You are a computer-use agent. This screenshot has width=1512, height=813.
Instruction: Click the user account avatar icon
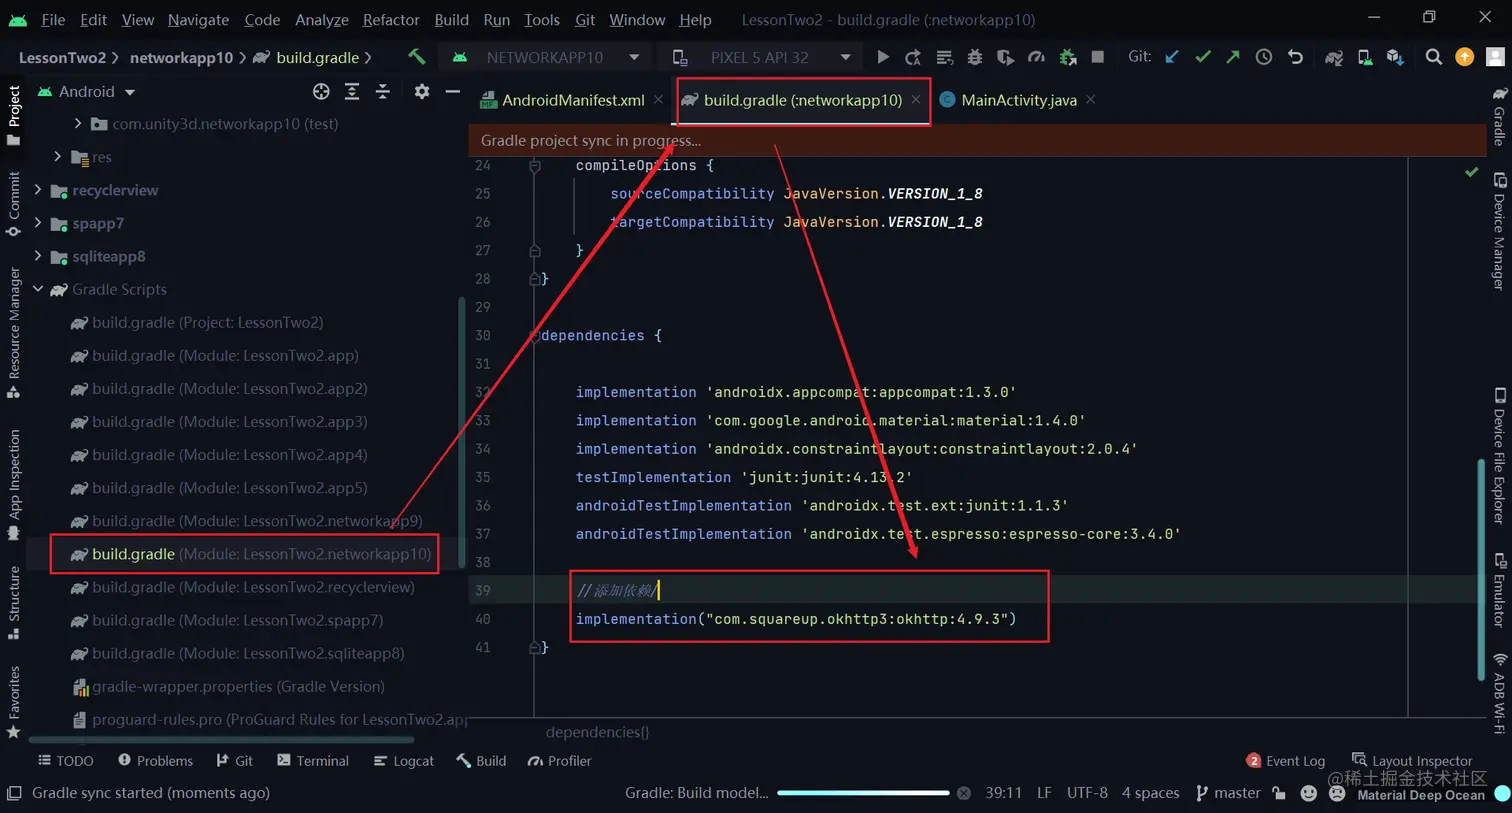(x=1496, y=57)
